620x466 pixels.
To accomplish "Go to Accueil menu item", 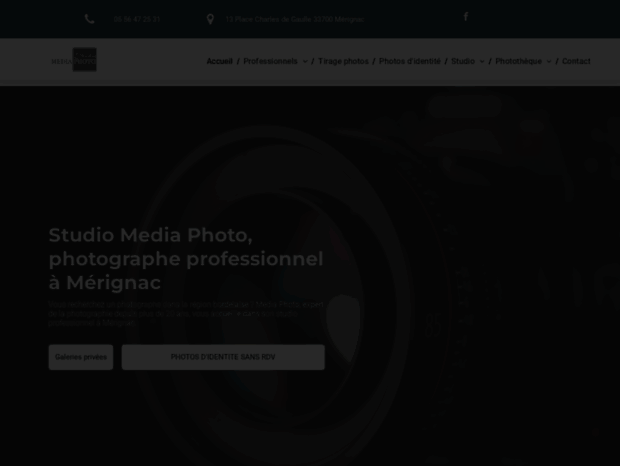I will pos(219,61).
